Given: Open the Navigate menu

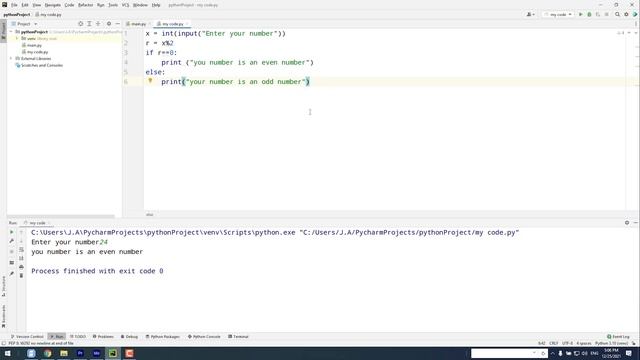Looking at the screenshot, I should click(53, 5).
